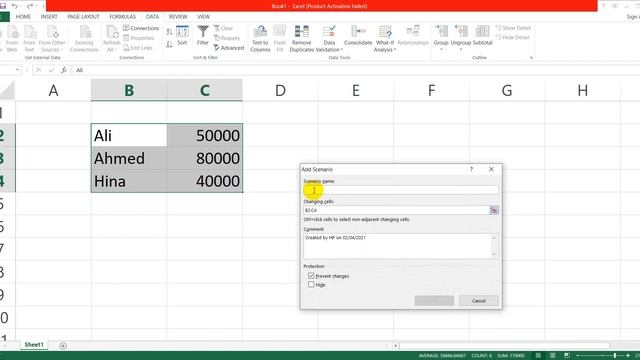Click Edit Links in ribbon
This screenshot has height=360, width=640.
[138, 48]
